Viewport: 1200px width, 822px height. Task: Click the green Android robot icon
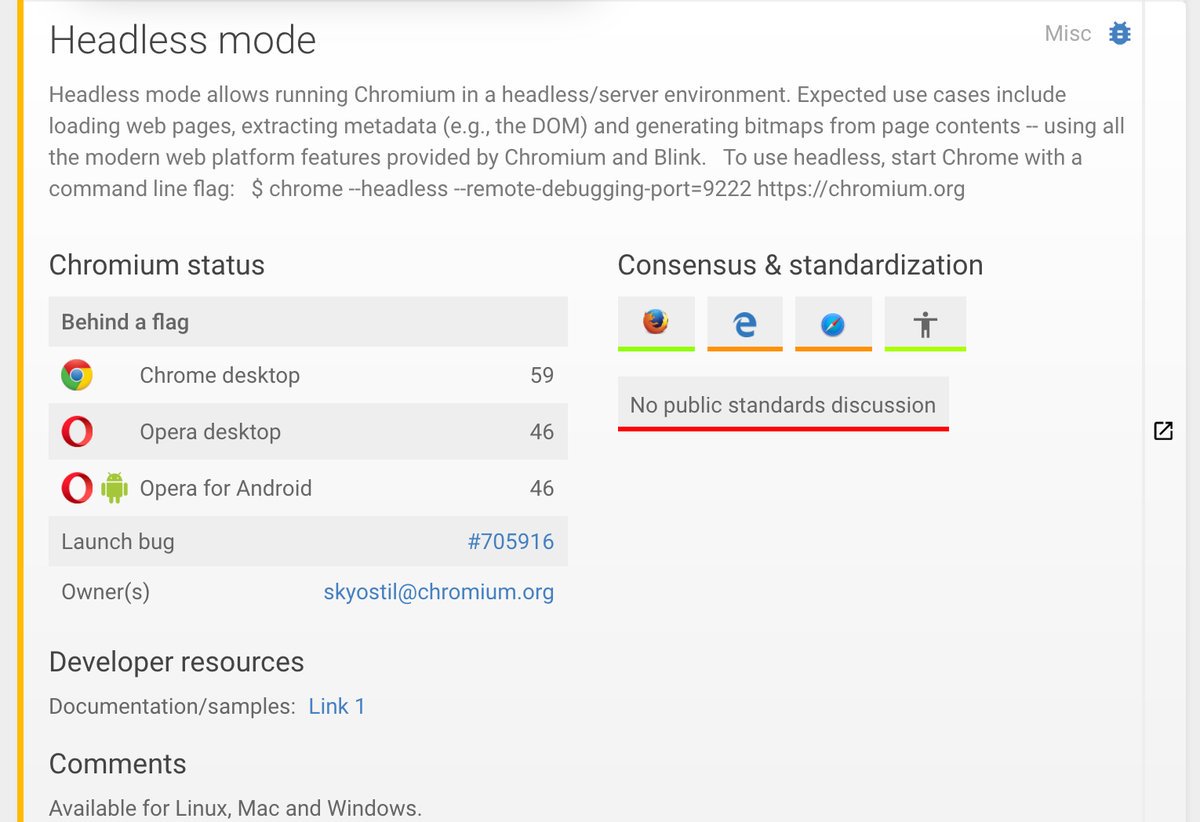tap(114, 488)
